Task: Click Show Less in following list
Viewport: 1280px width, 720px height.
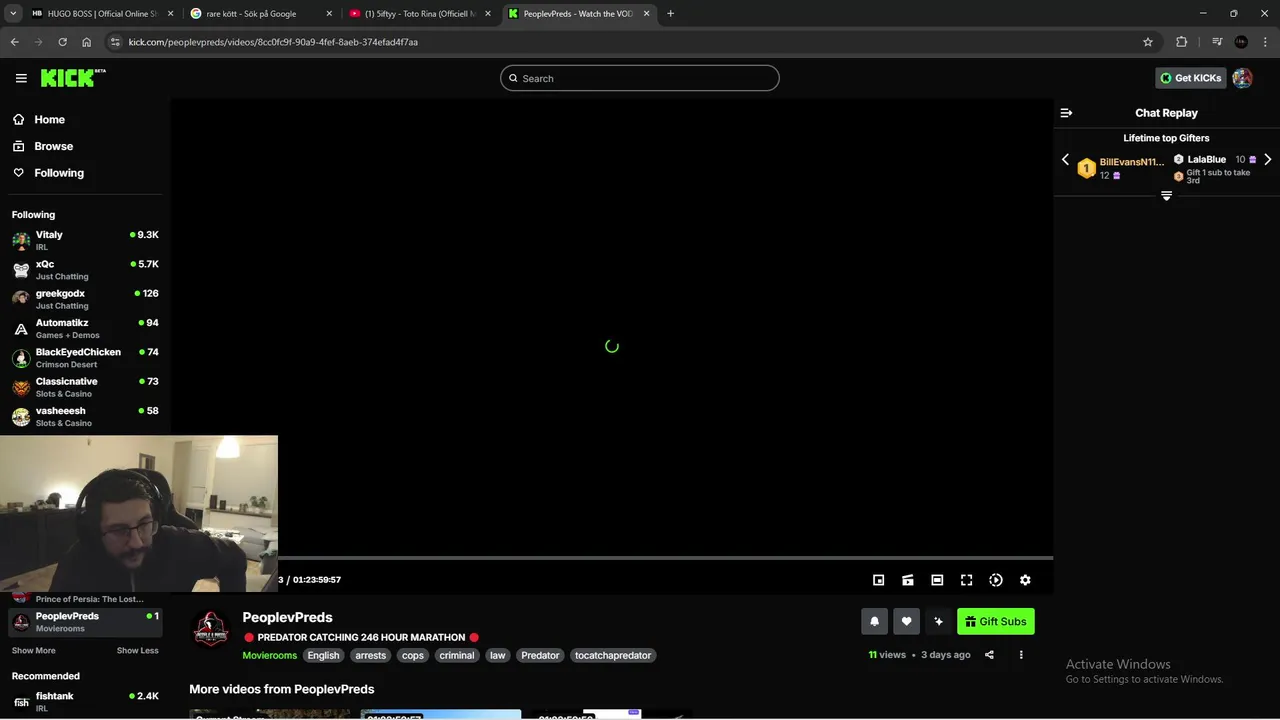Action: click(x=137, y=650)
